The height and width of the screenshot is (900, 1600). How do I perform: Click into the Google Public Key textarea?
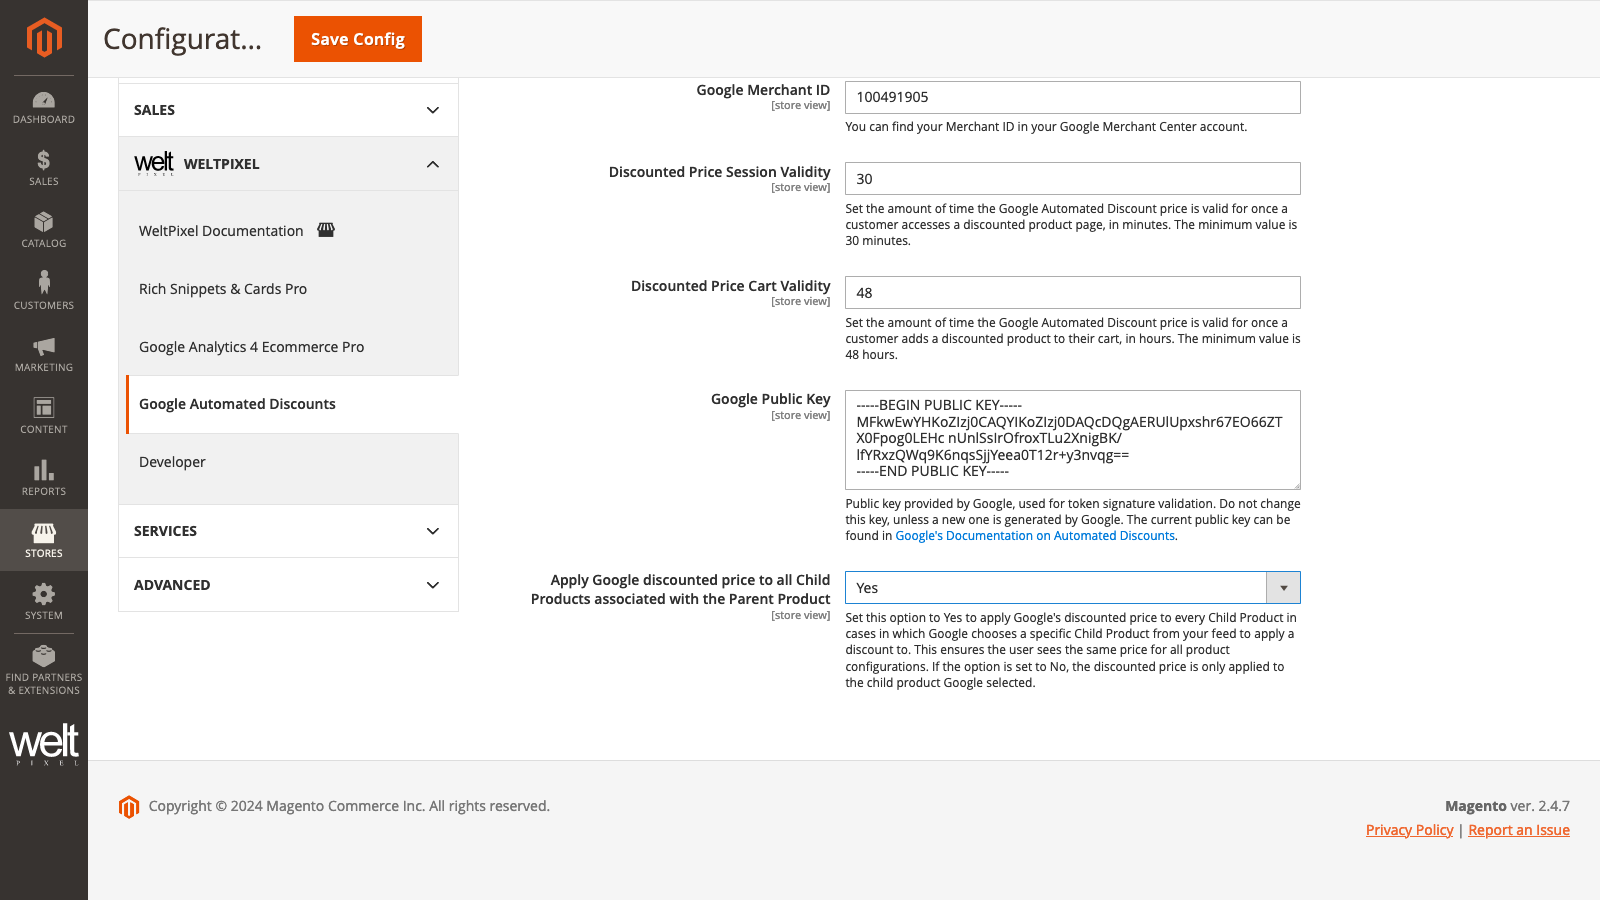click(1072, 440)
